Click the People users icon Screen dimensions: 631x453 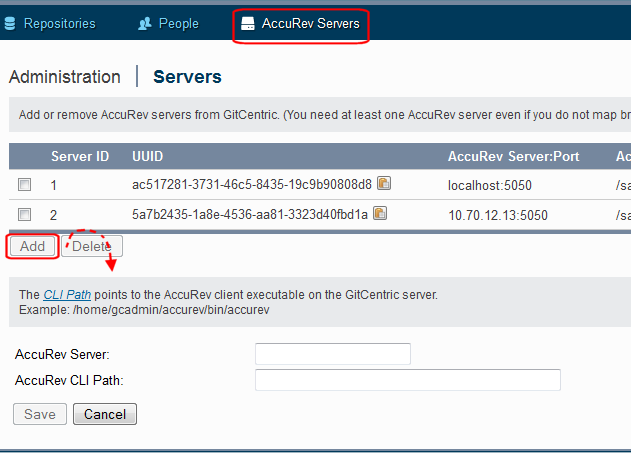click(145, 24)
